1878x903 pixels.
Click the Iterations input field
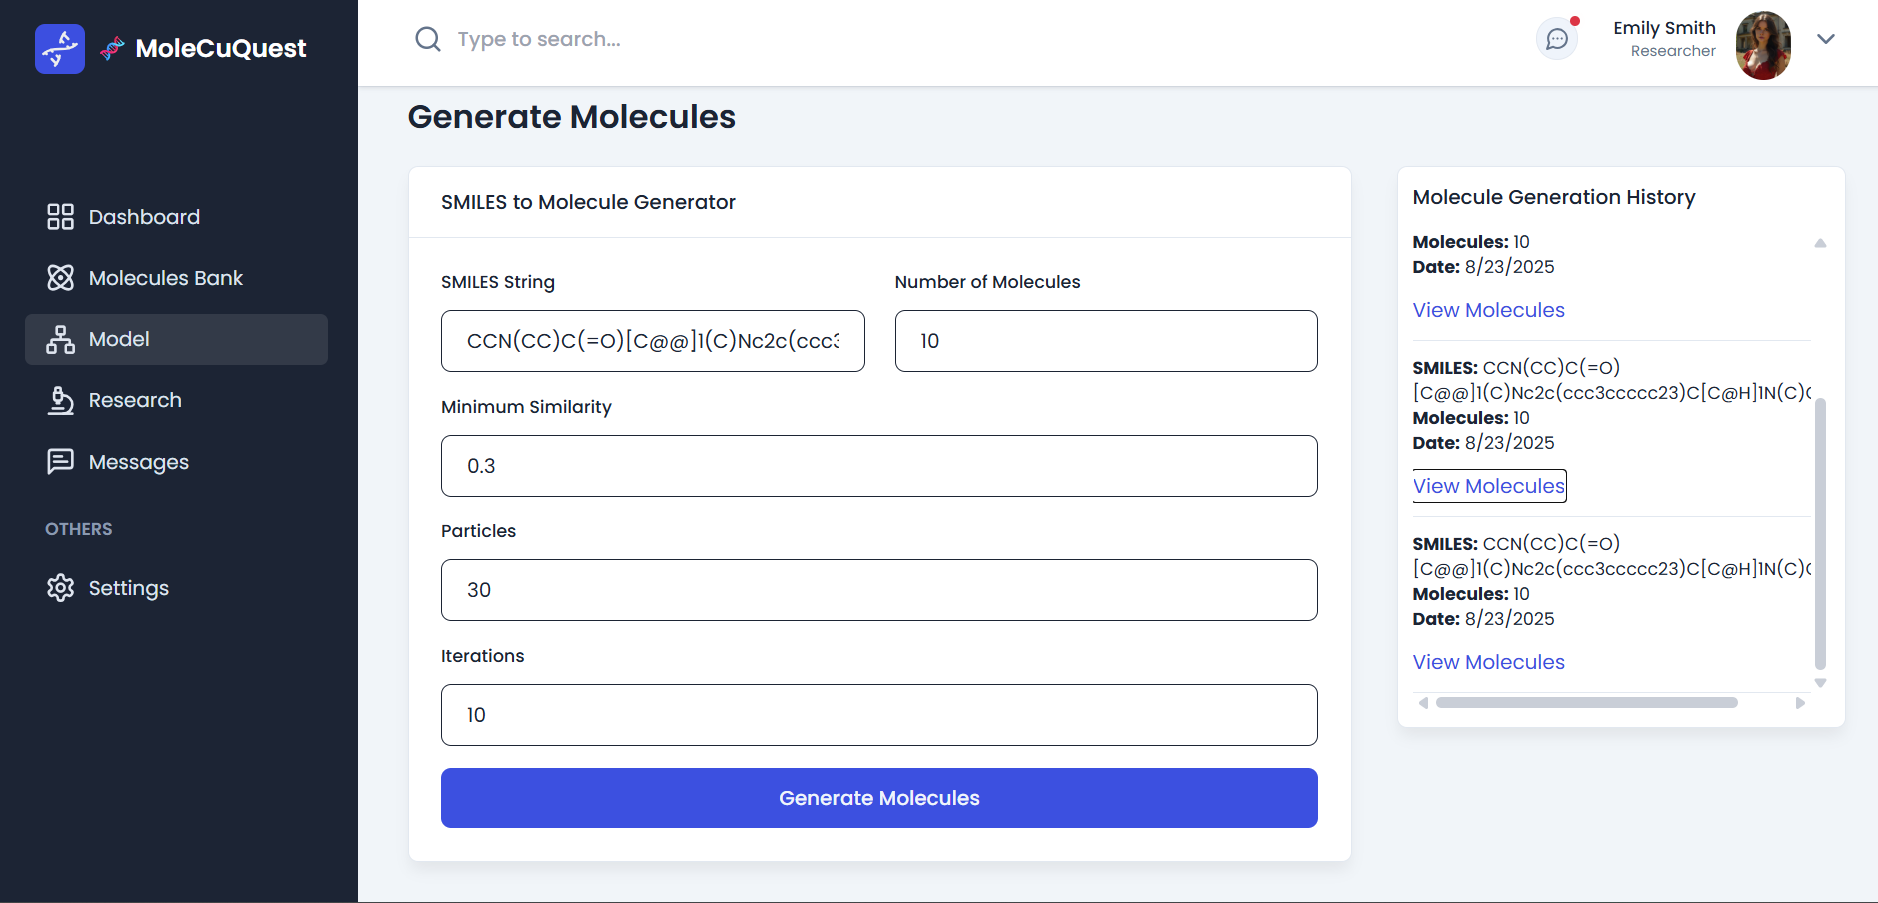click(x=879, y=715)
